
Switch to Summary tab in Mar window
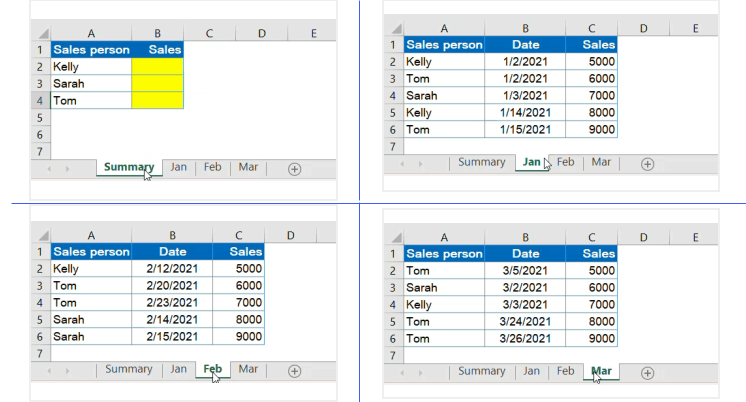(481, 371)
